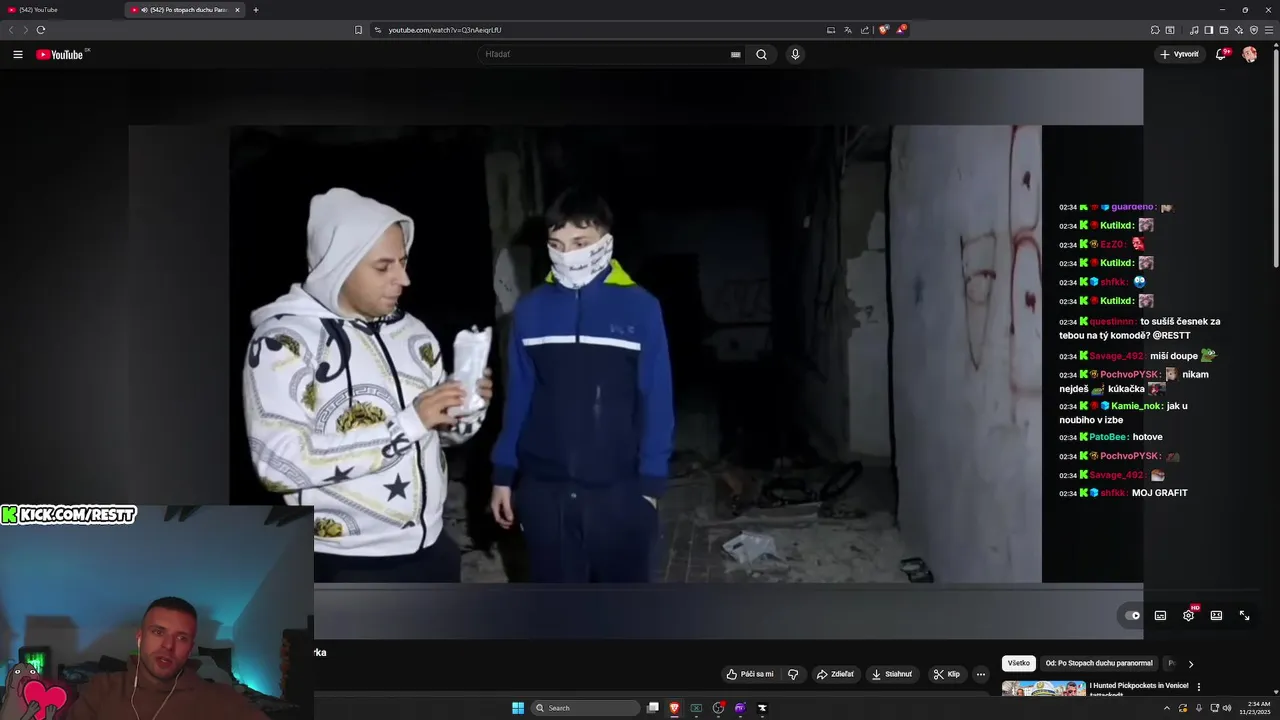
Task: Open player settings gear with HD badge
Action: (x=1188, y=616)
